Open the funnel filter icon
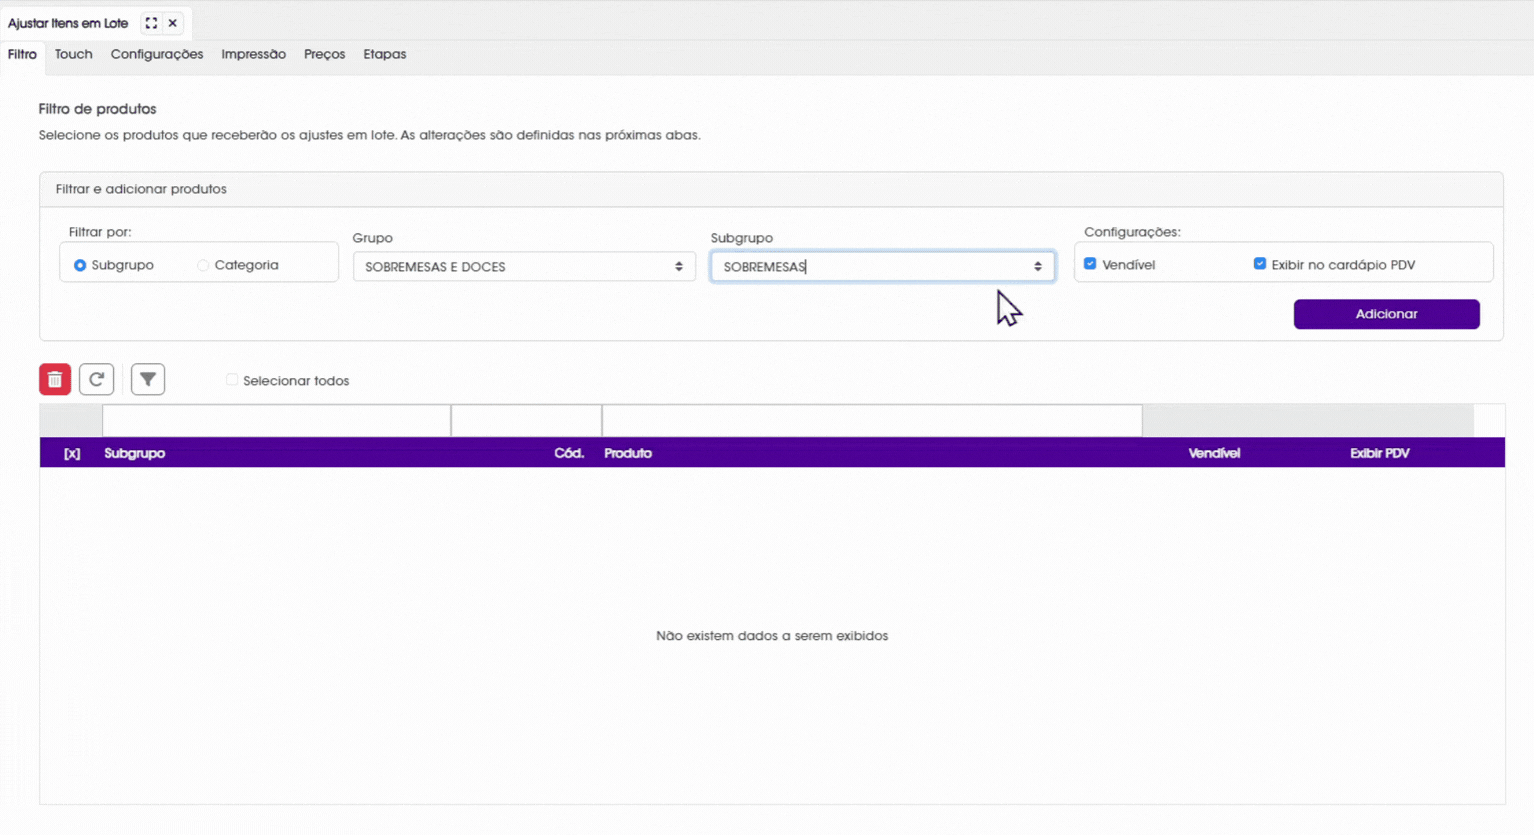The image size is (1534, 835). [x=148, y=379]
